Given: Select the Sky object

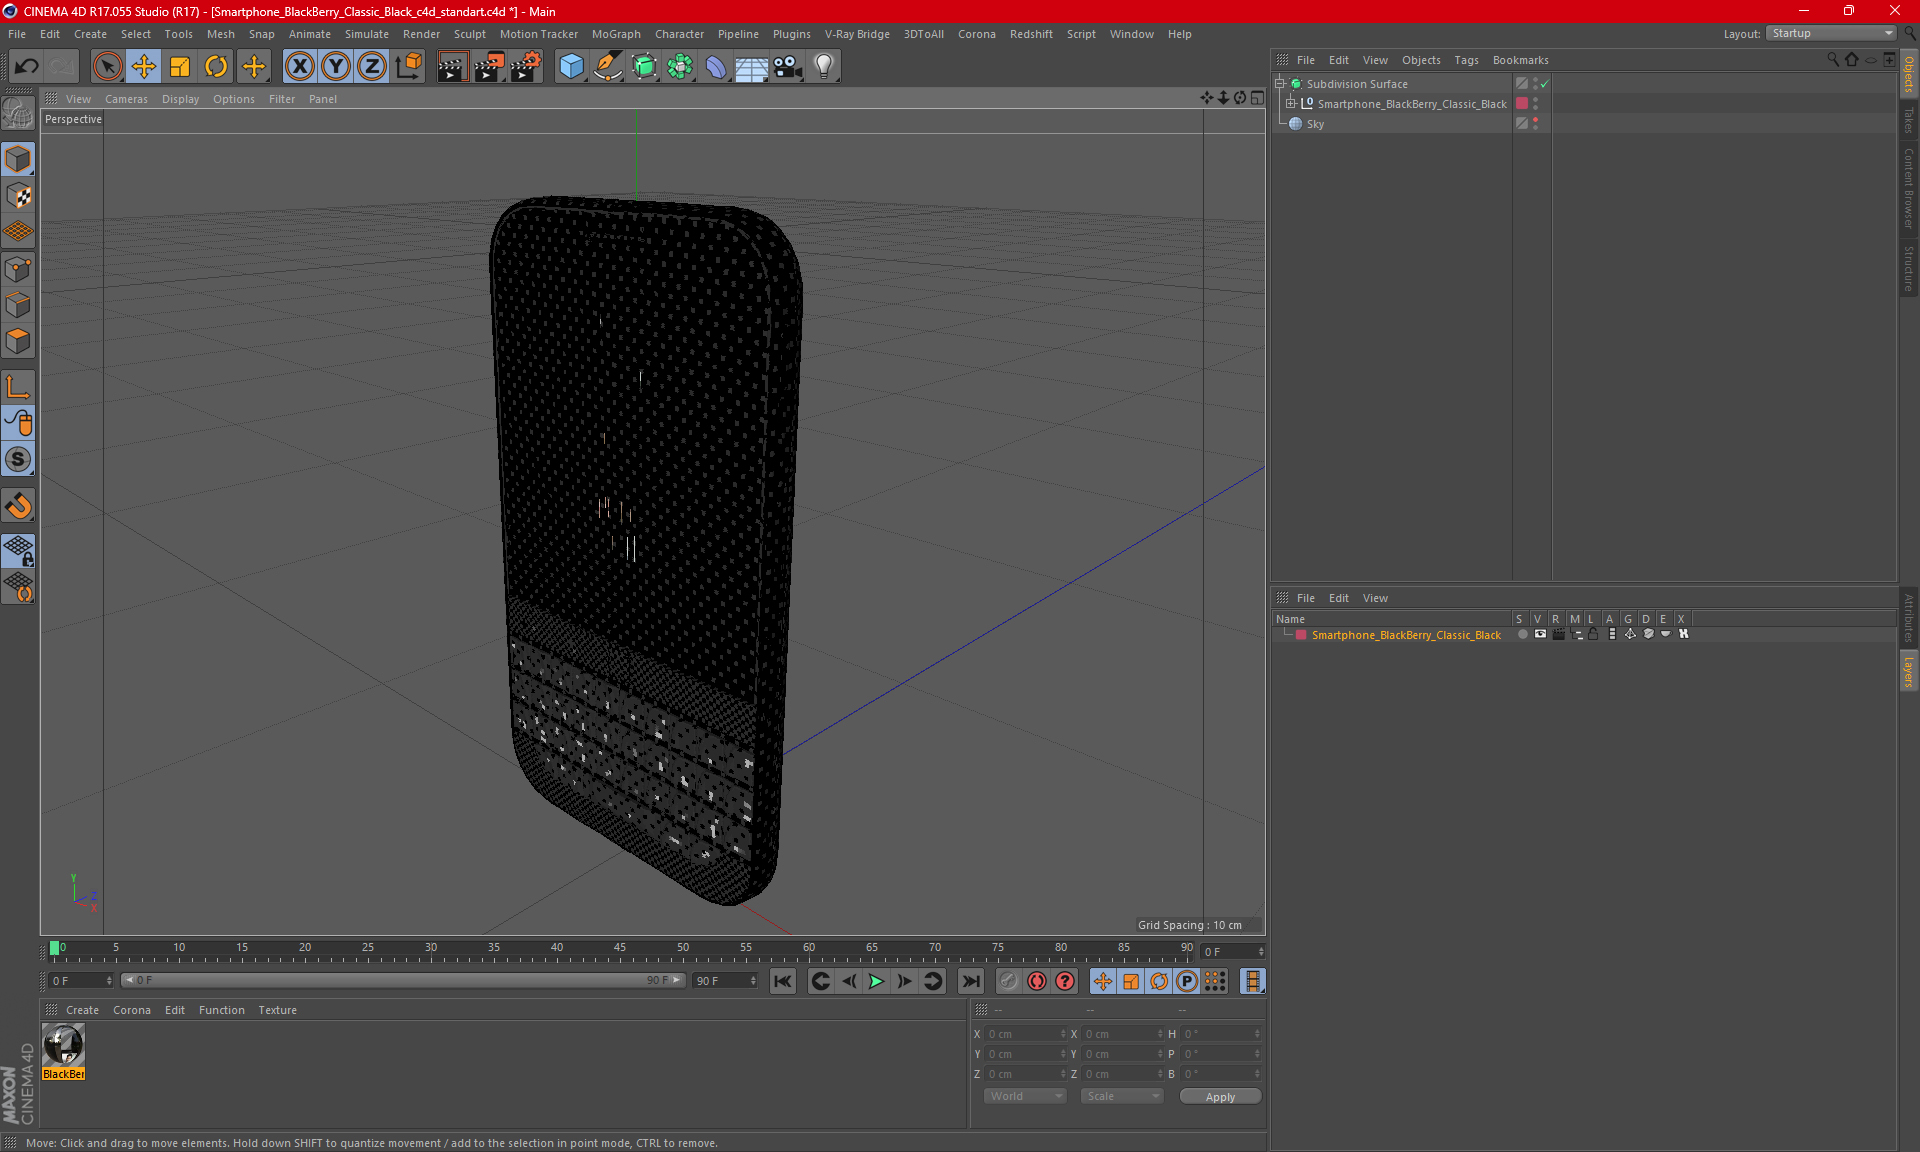Looking at the screenshot, I should click(x=1315, y=124).
